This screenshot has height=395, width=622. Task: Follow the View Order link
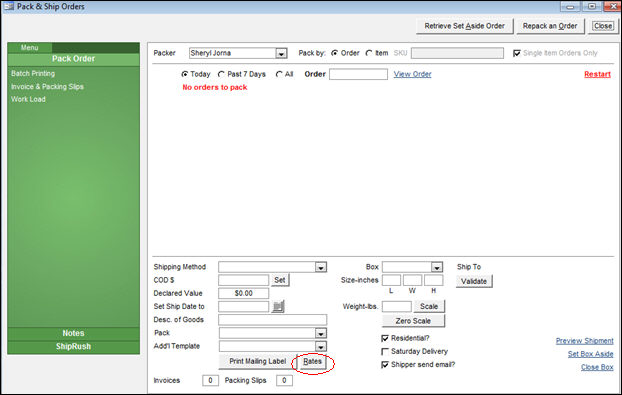pyautogui.click(x=412, y=74)
